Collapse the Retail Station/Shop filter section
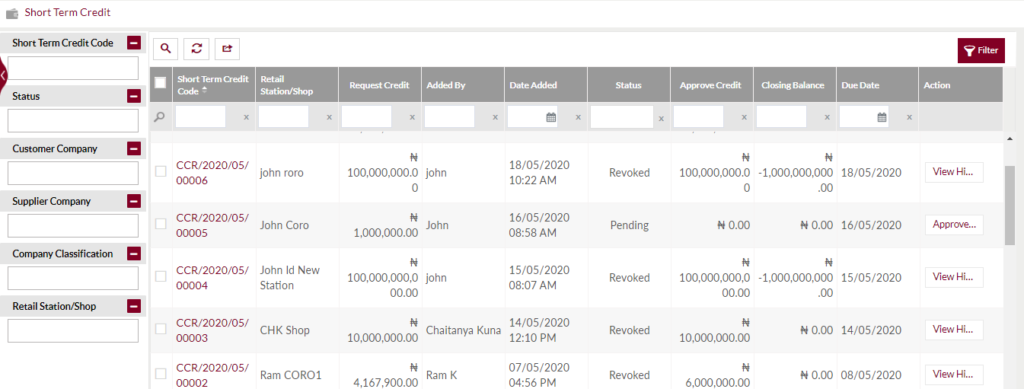This screenshot has height=389, width=1024. pyautogui.click(x=134, y=306)
